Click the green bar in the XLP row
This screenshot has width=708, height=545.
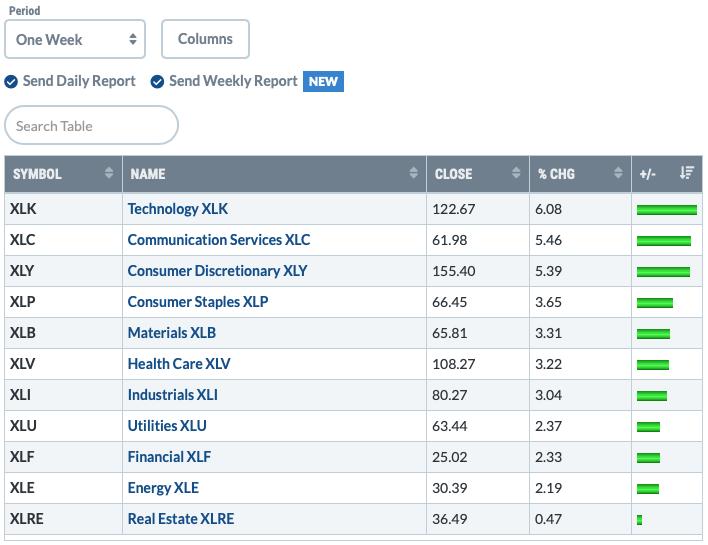[655, 303]
